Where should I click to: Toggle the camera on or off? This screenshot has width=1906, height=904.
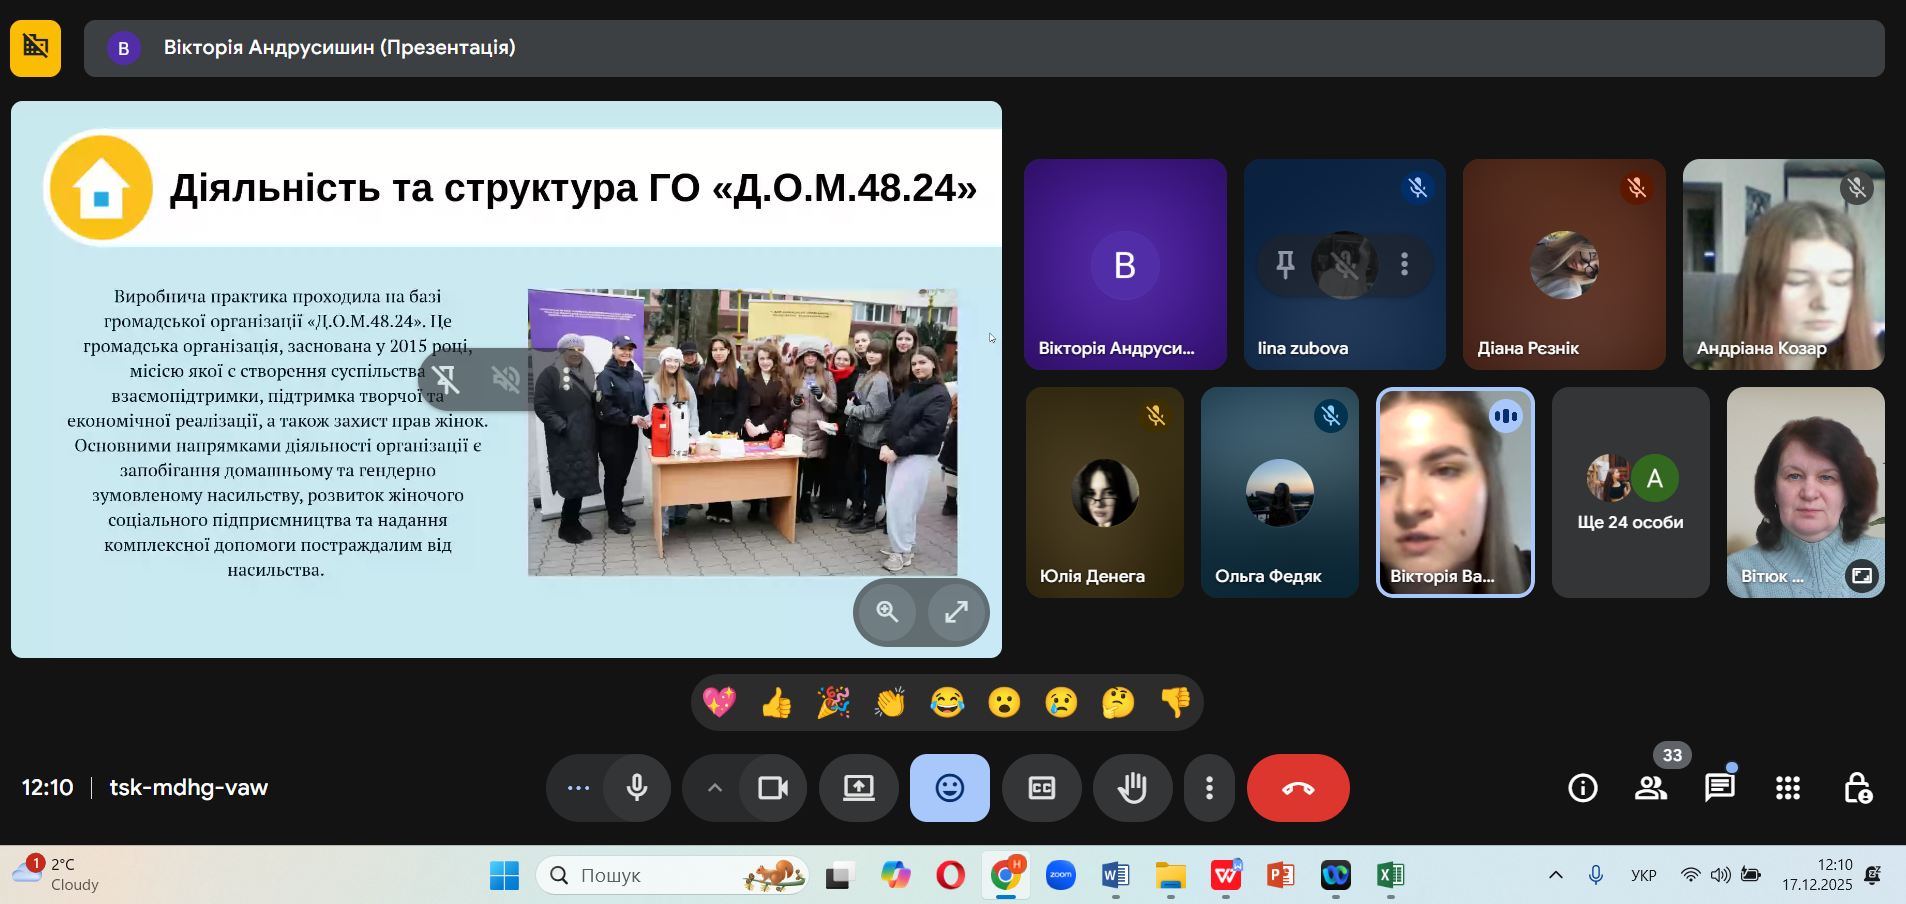(772, 788)
